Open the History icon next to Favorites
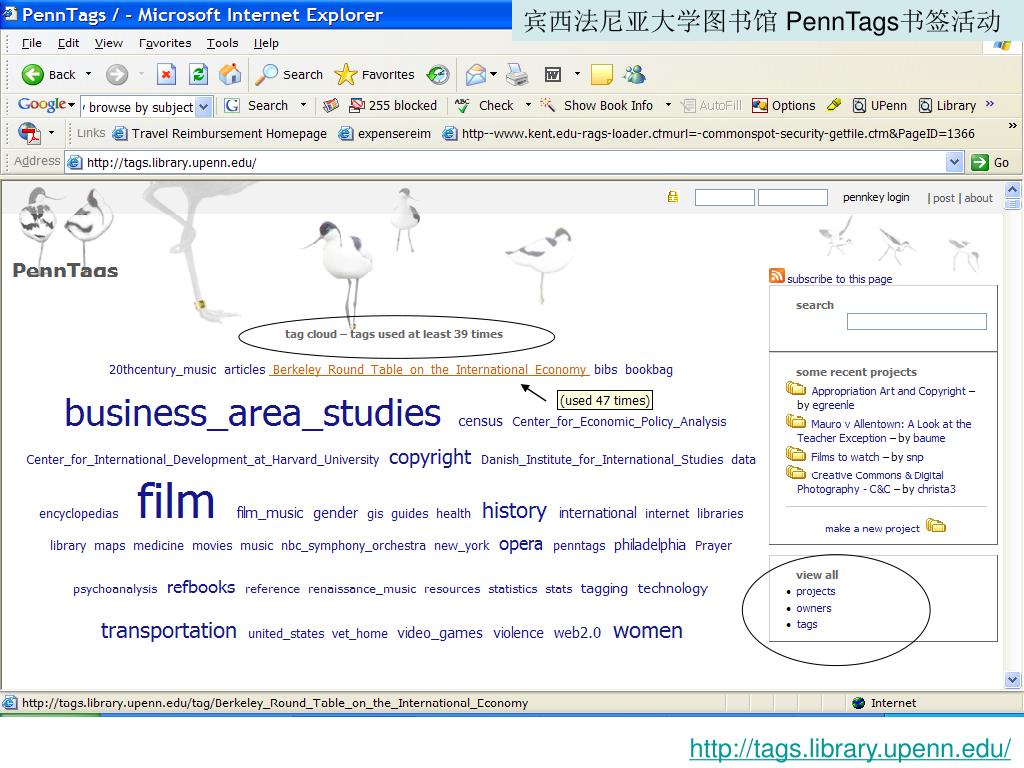Viewport: 1024px width, 768px height. tap(438, 74)
